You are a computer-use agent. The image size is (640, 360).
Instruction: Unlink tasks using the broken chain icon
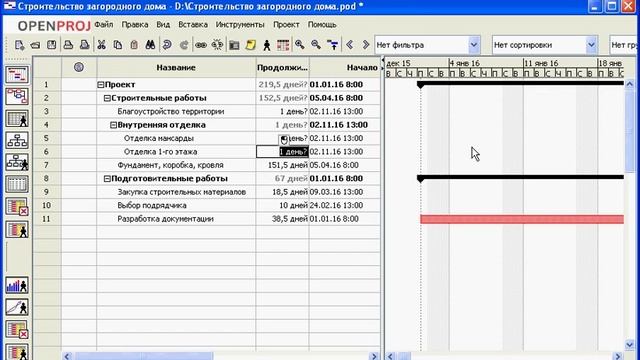[x=218, y=45]
